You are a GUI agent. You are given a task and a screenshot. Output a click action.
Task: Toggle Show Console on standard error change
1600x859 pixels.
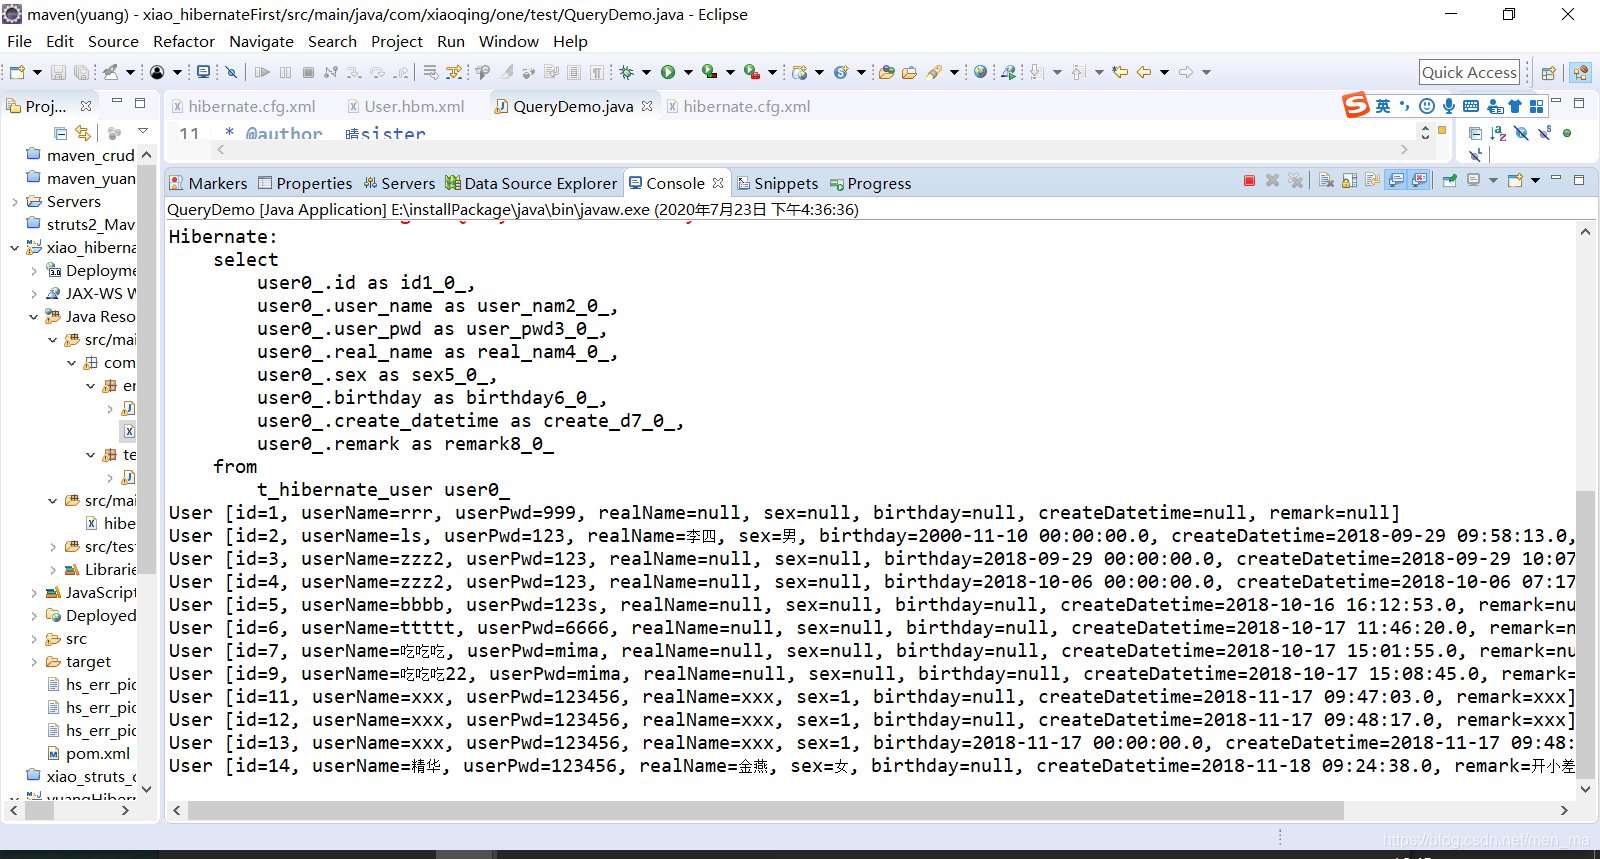click(x=1419, y=180)
